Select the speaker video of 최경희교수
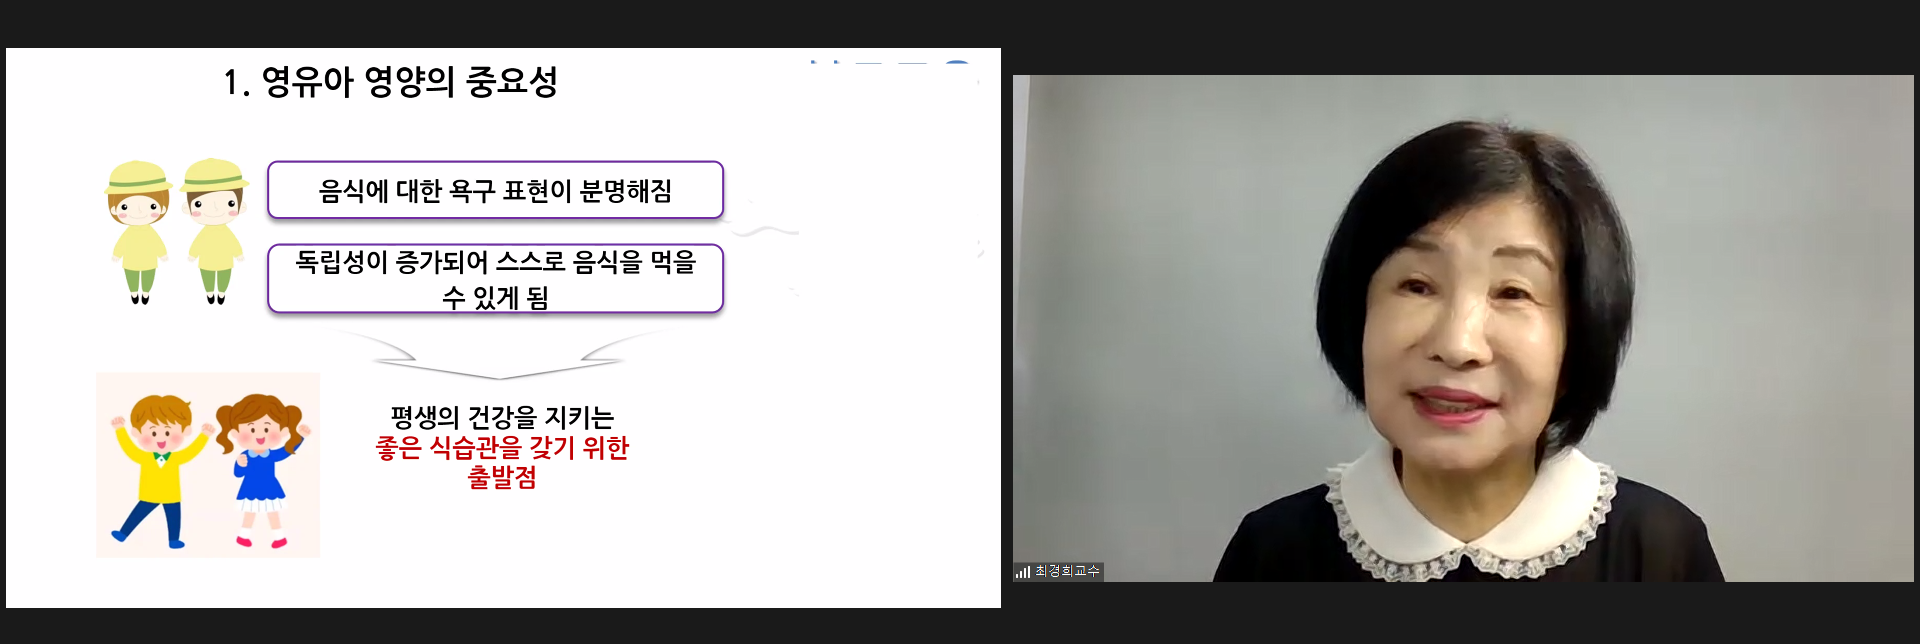 [x=1463, y=328]
